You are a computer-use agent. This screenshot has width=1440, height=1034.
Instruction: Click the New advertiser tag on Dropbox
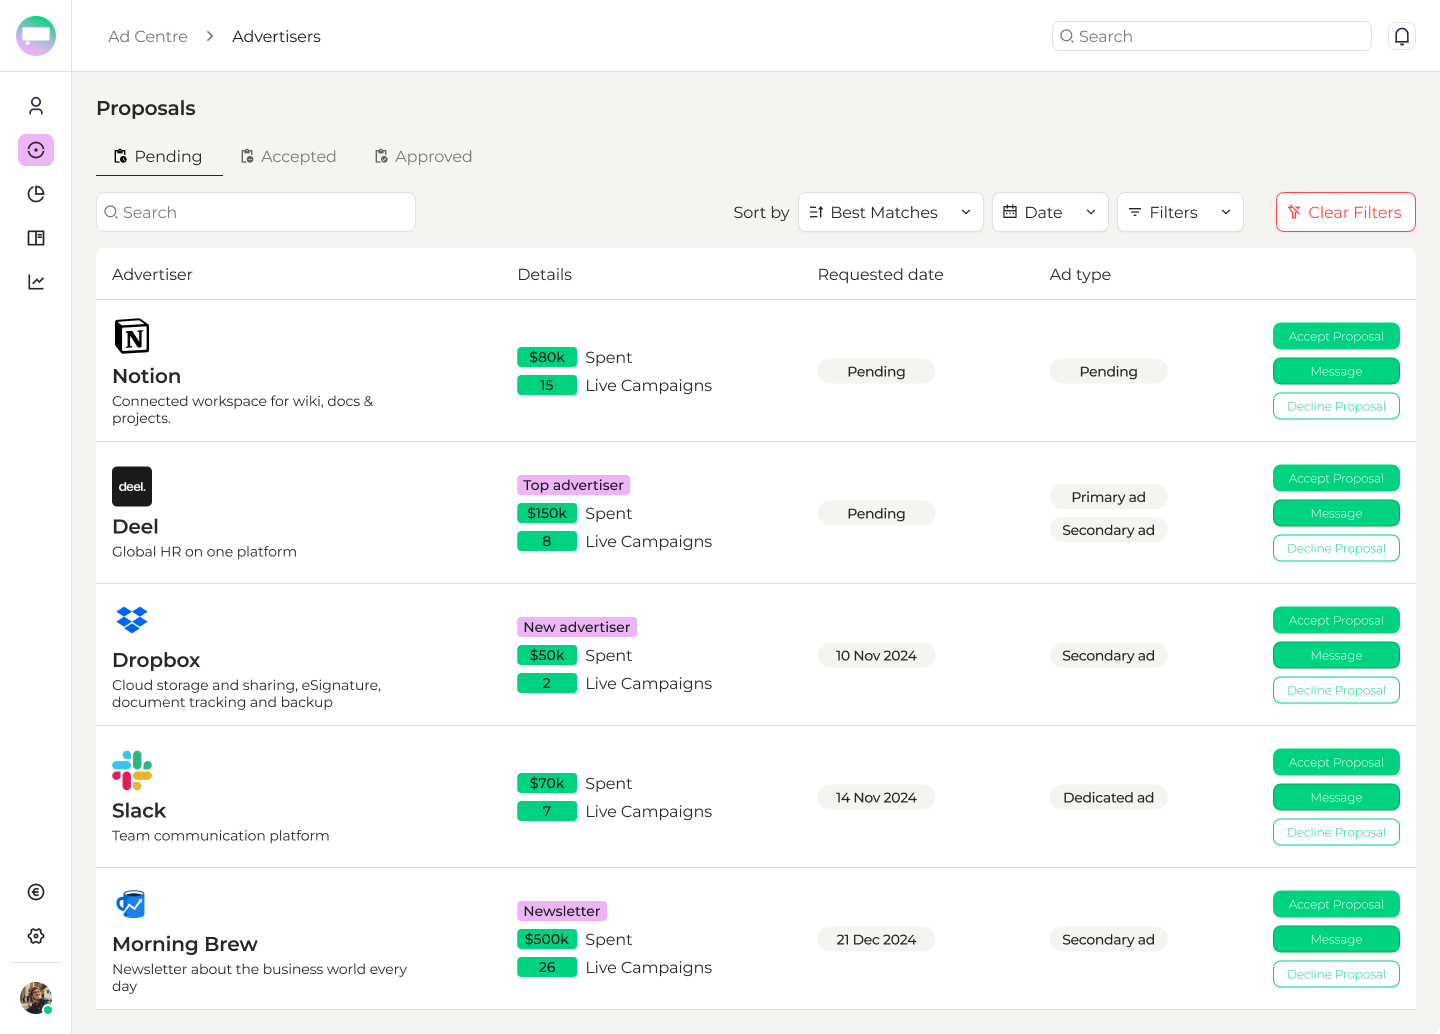coord(577,627)
